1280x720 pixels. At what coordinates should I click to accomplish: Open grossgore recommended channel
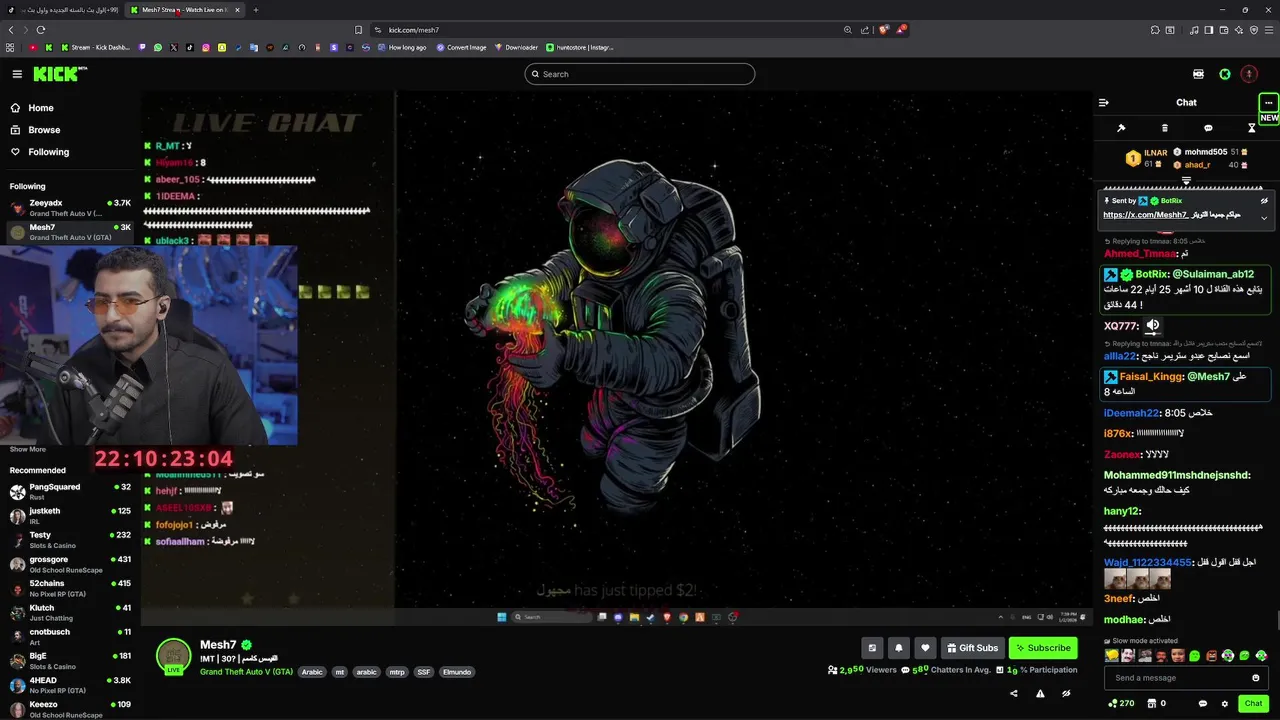coord(70,564)
